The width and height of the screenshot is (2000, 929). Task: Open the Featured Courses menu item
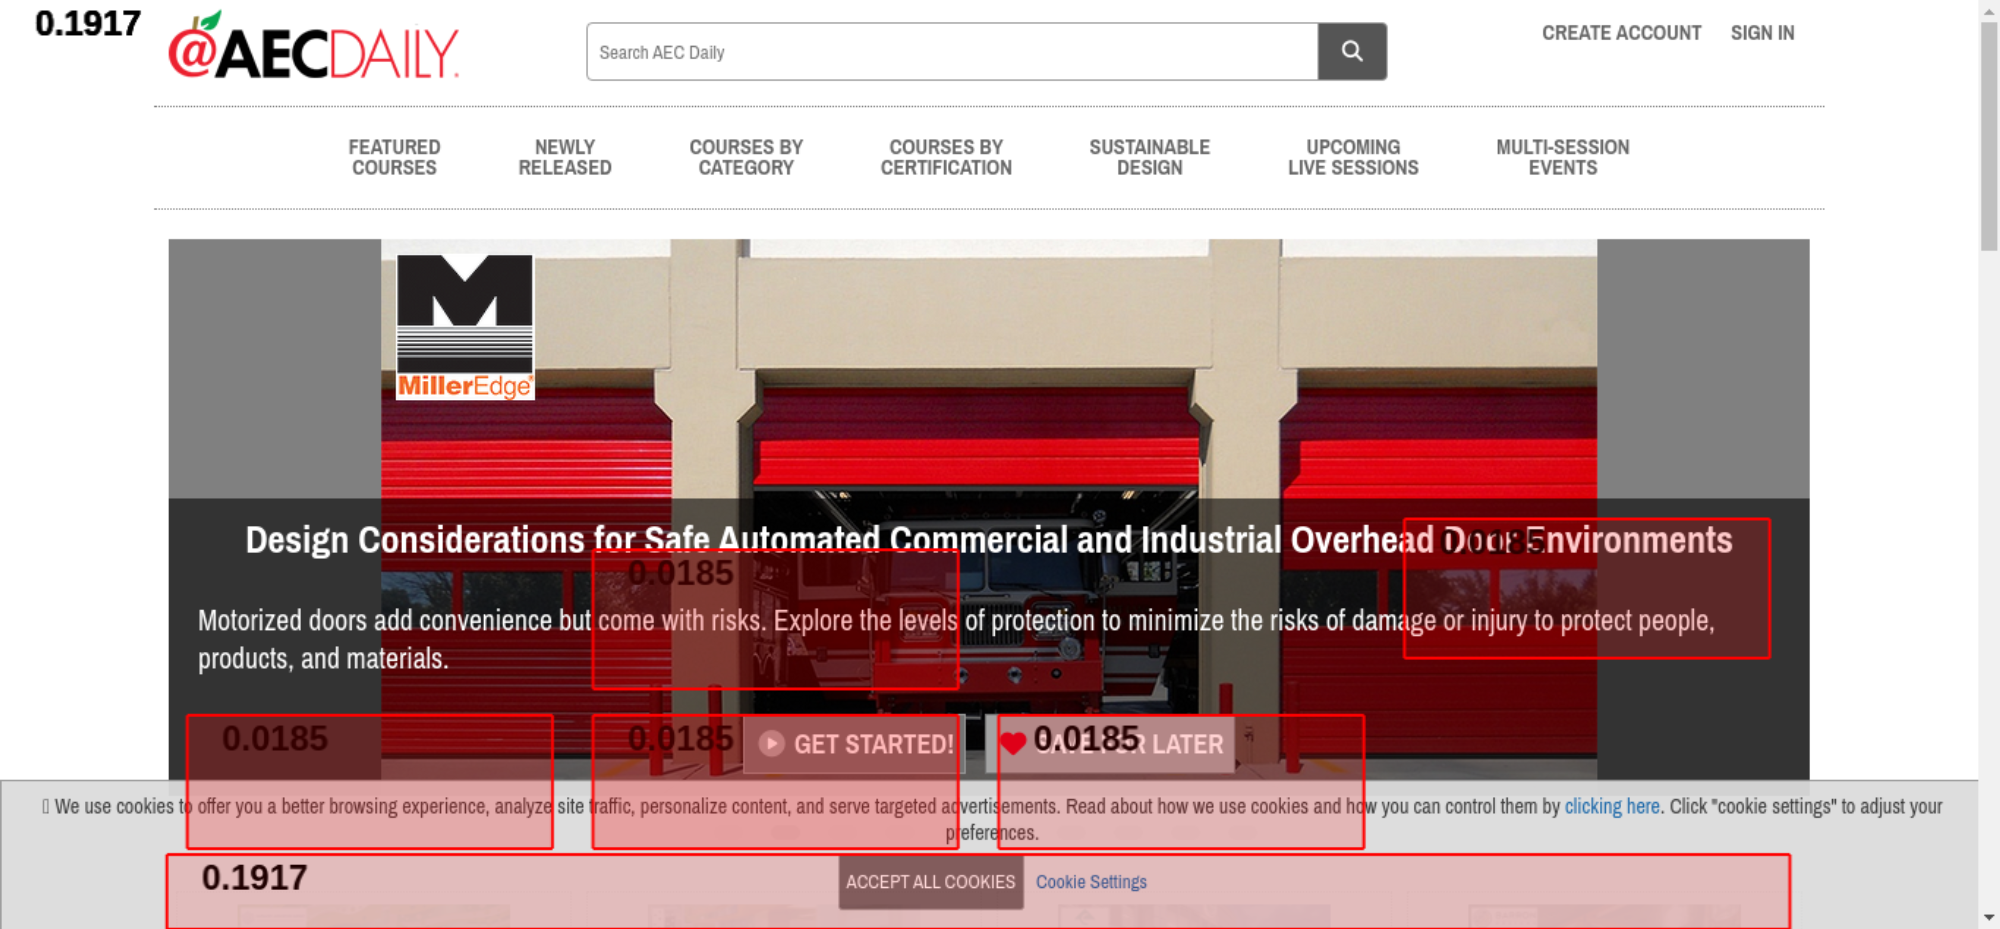point(394,158)
